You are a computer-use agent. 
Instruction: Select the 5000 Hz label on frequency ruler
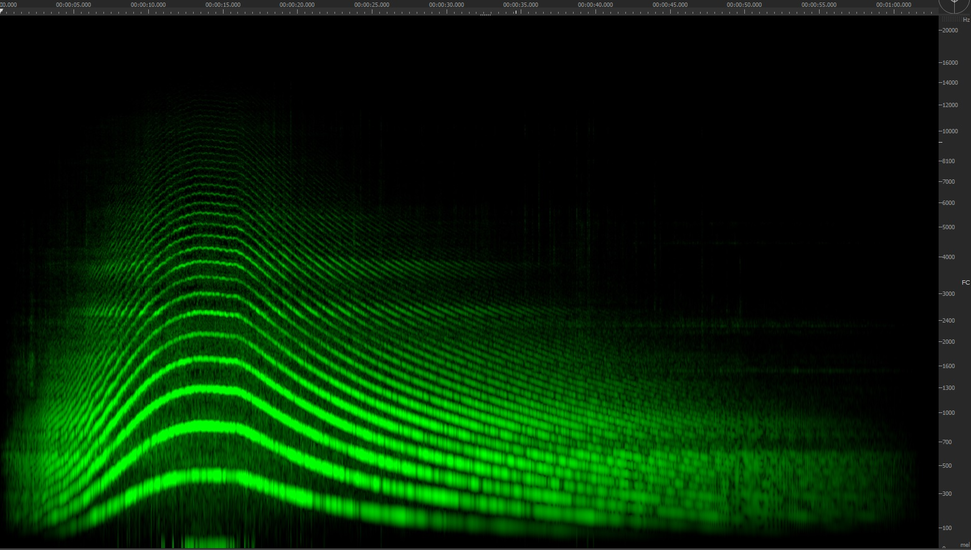(x=949, y=227)
